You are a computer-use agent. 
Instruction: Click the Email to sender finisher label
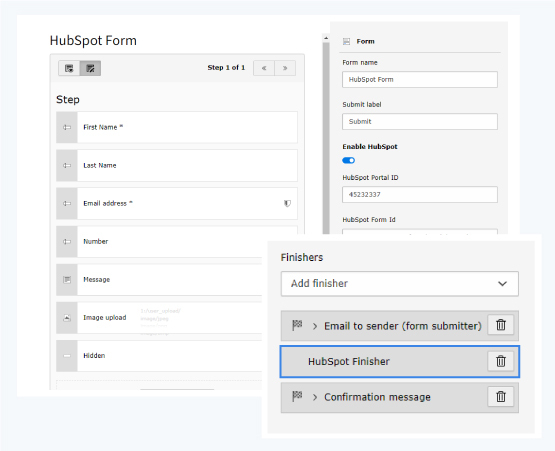coord(403,326)
